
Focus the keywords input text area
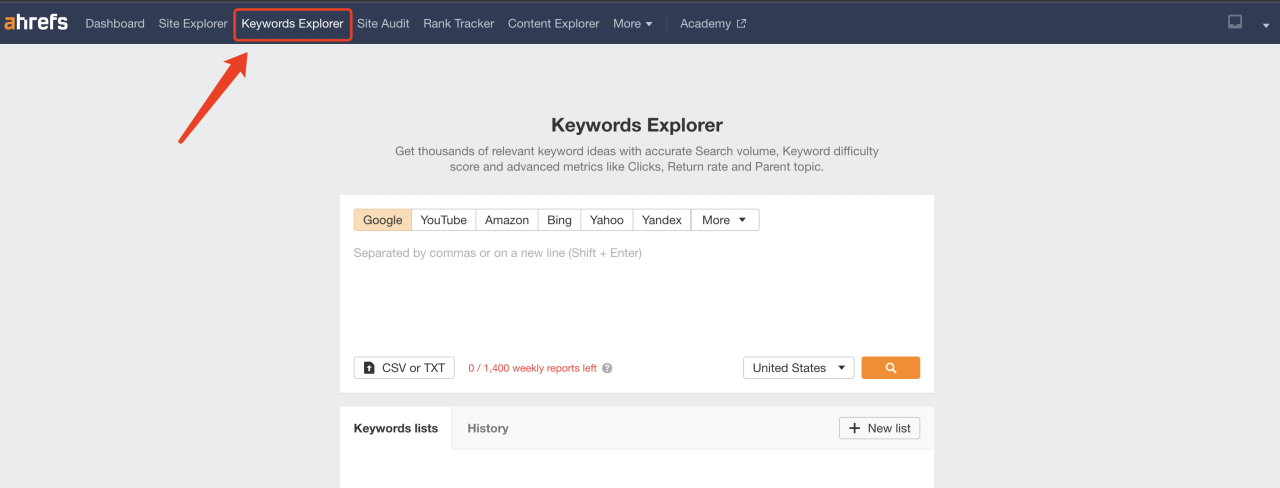pyautogui.click(x=636, y=295)
